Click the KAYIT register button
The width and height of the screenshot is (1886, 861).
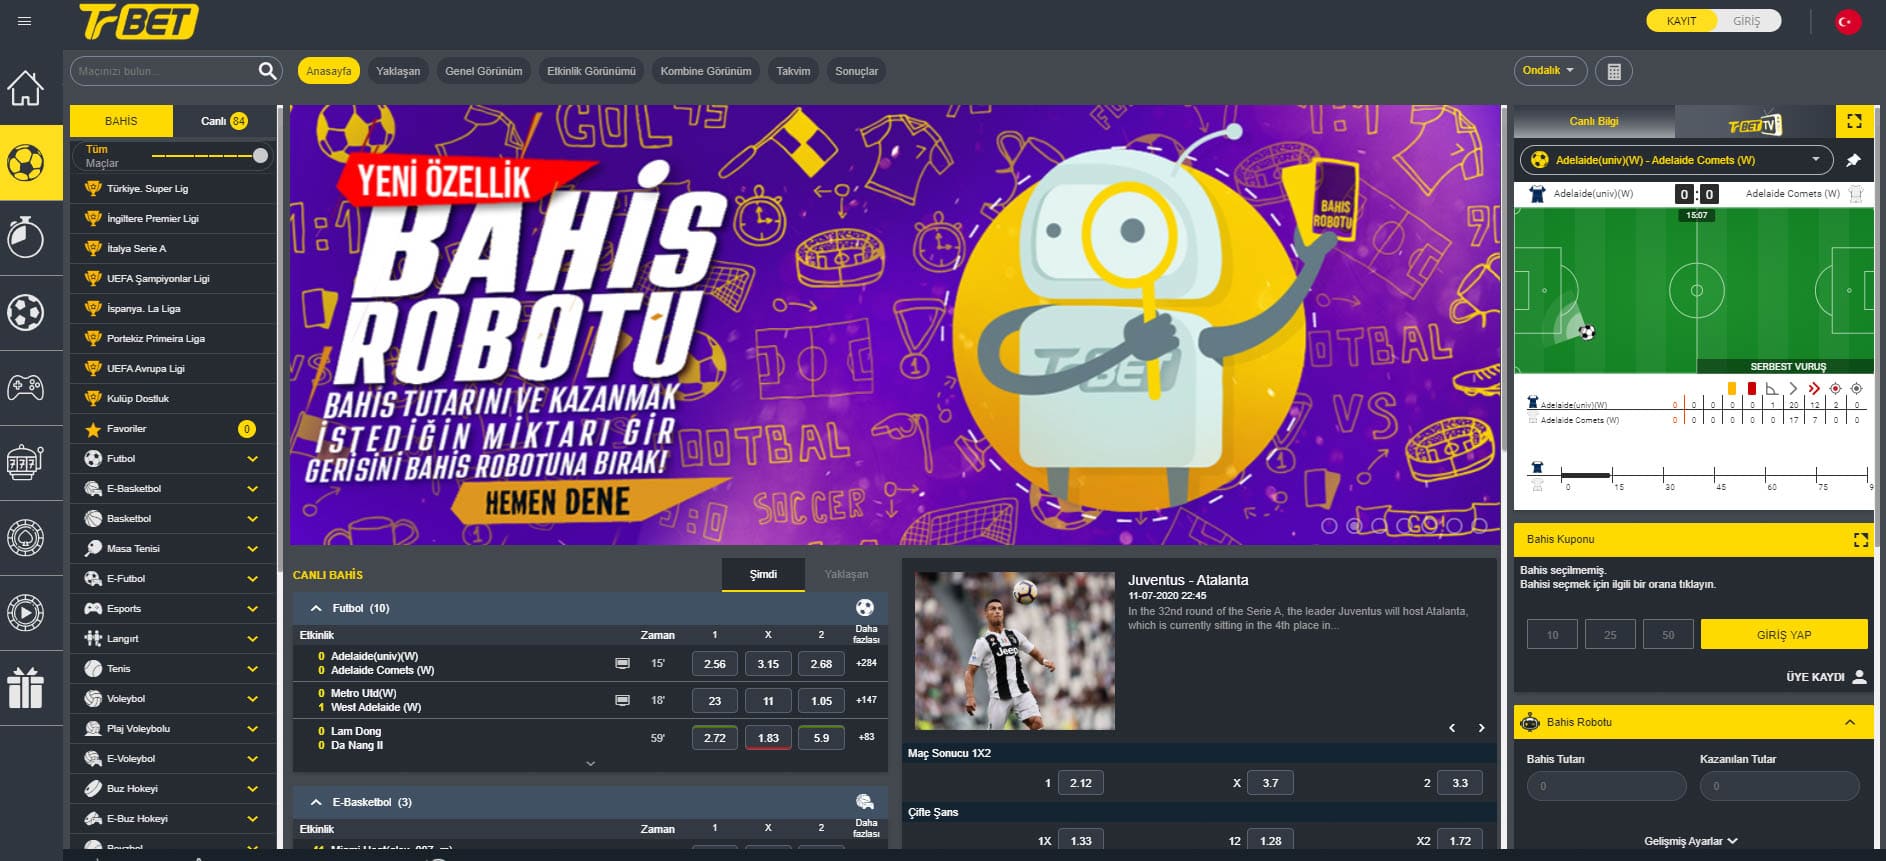(1681, 21)
